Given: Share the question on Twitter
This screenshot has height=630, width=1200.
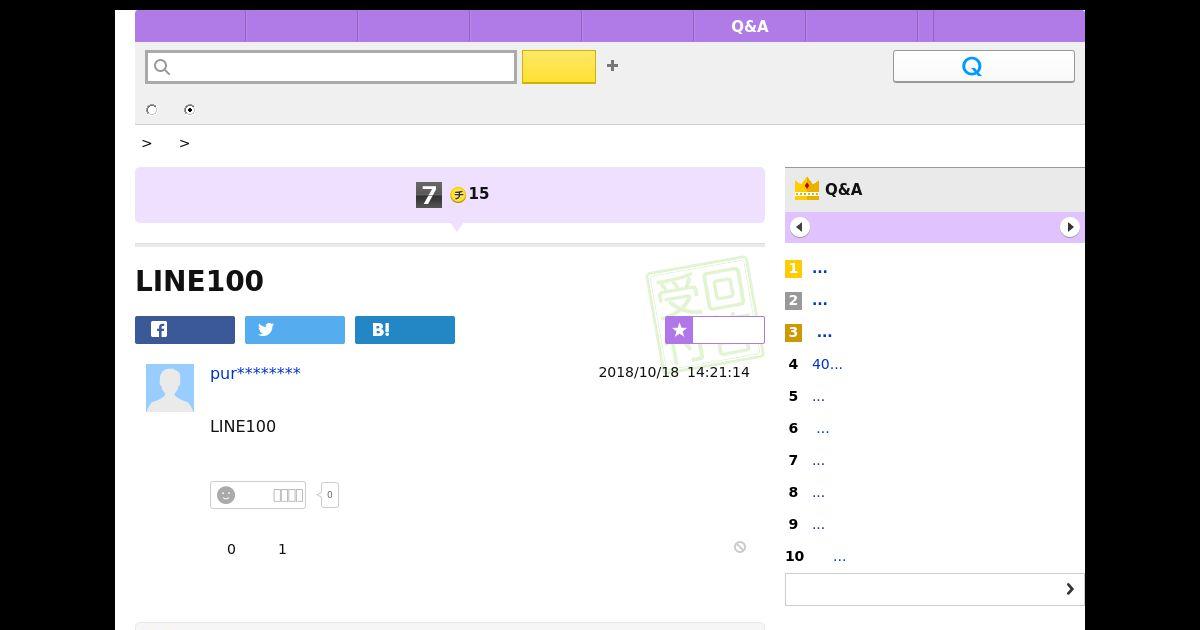Looking at the screenshot, I should pos(295,330).
